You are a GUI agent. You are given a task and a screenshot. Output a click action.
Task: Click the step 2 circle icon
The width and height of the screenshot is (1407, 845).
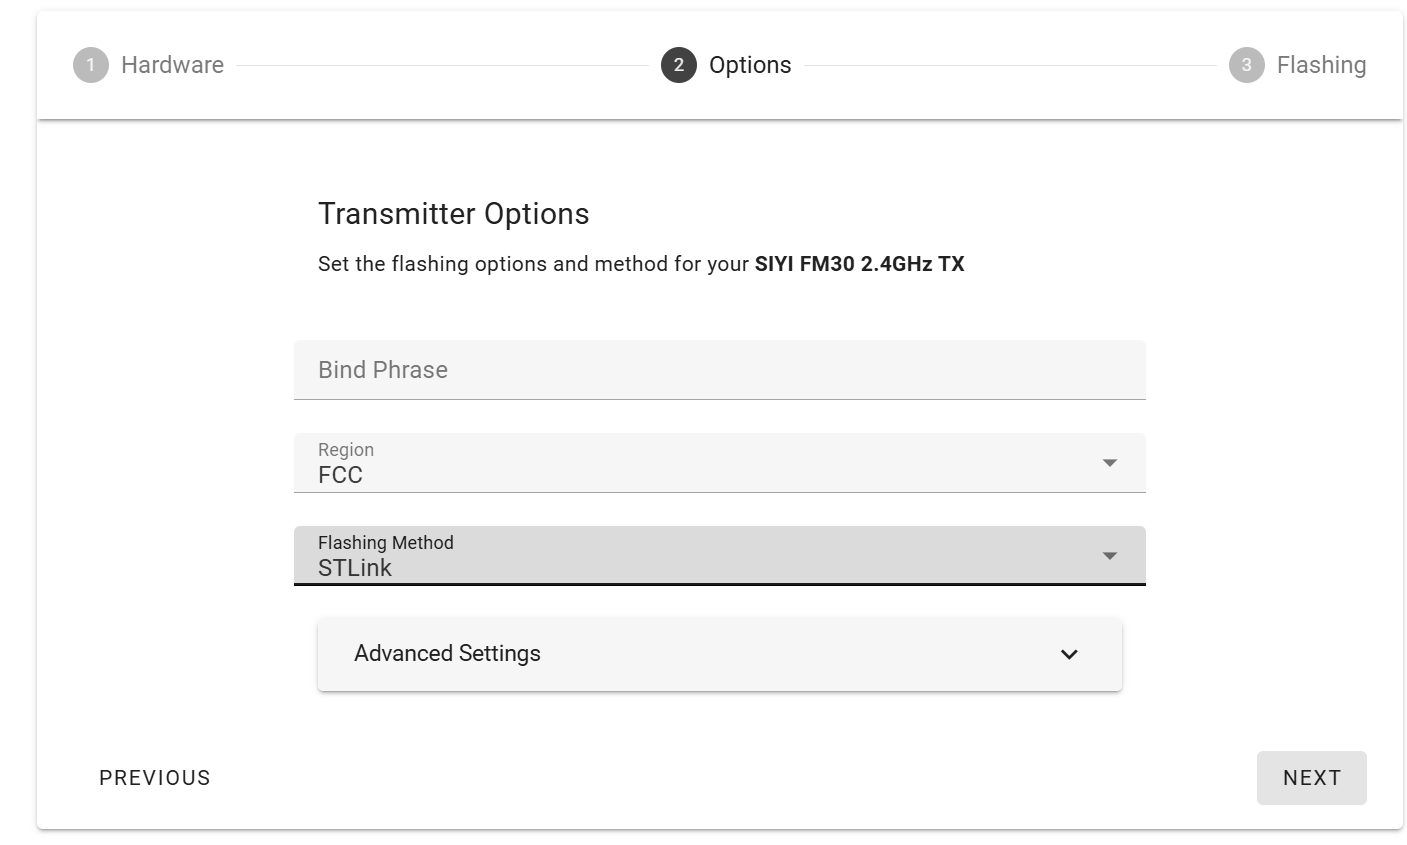tap(679, 65)
